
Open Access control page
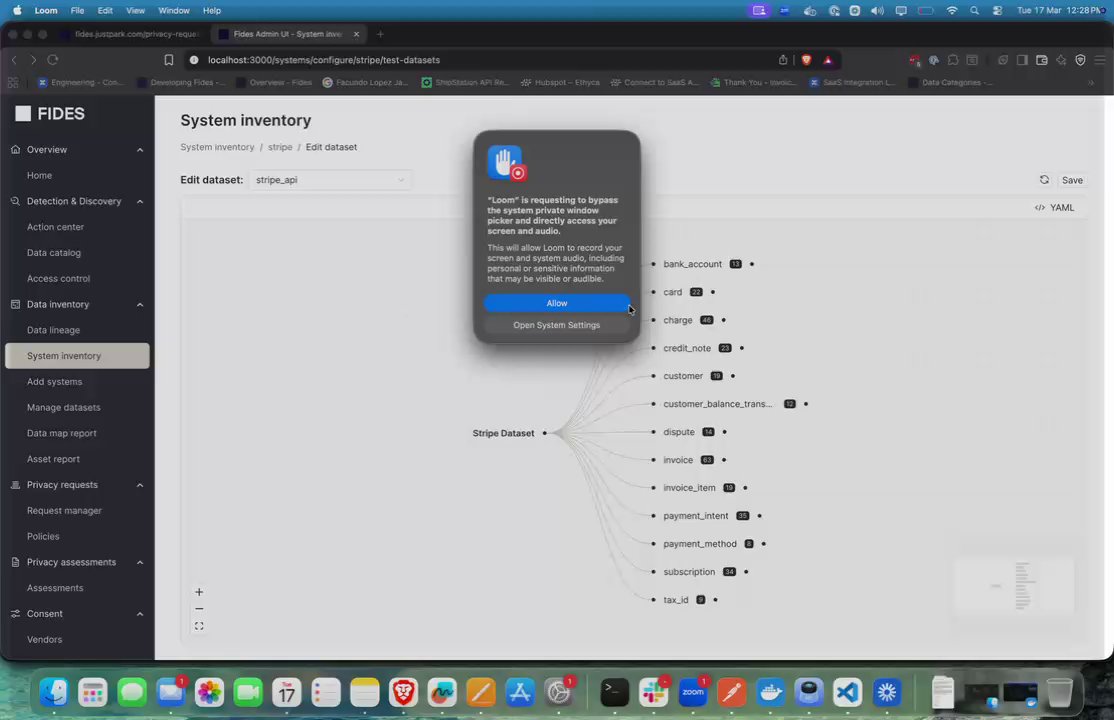tap(58, 279)
